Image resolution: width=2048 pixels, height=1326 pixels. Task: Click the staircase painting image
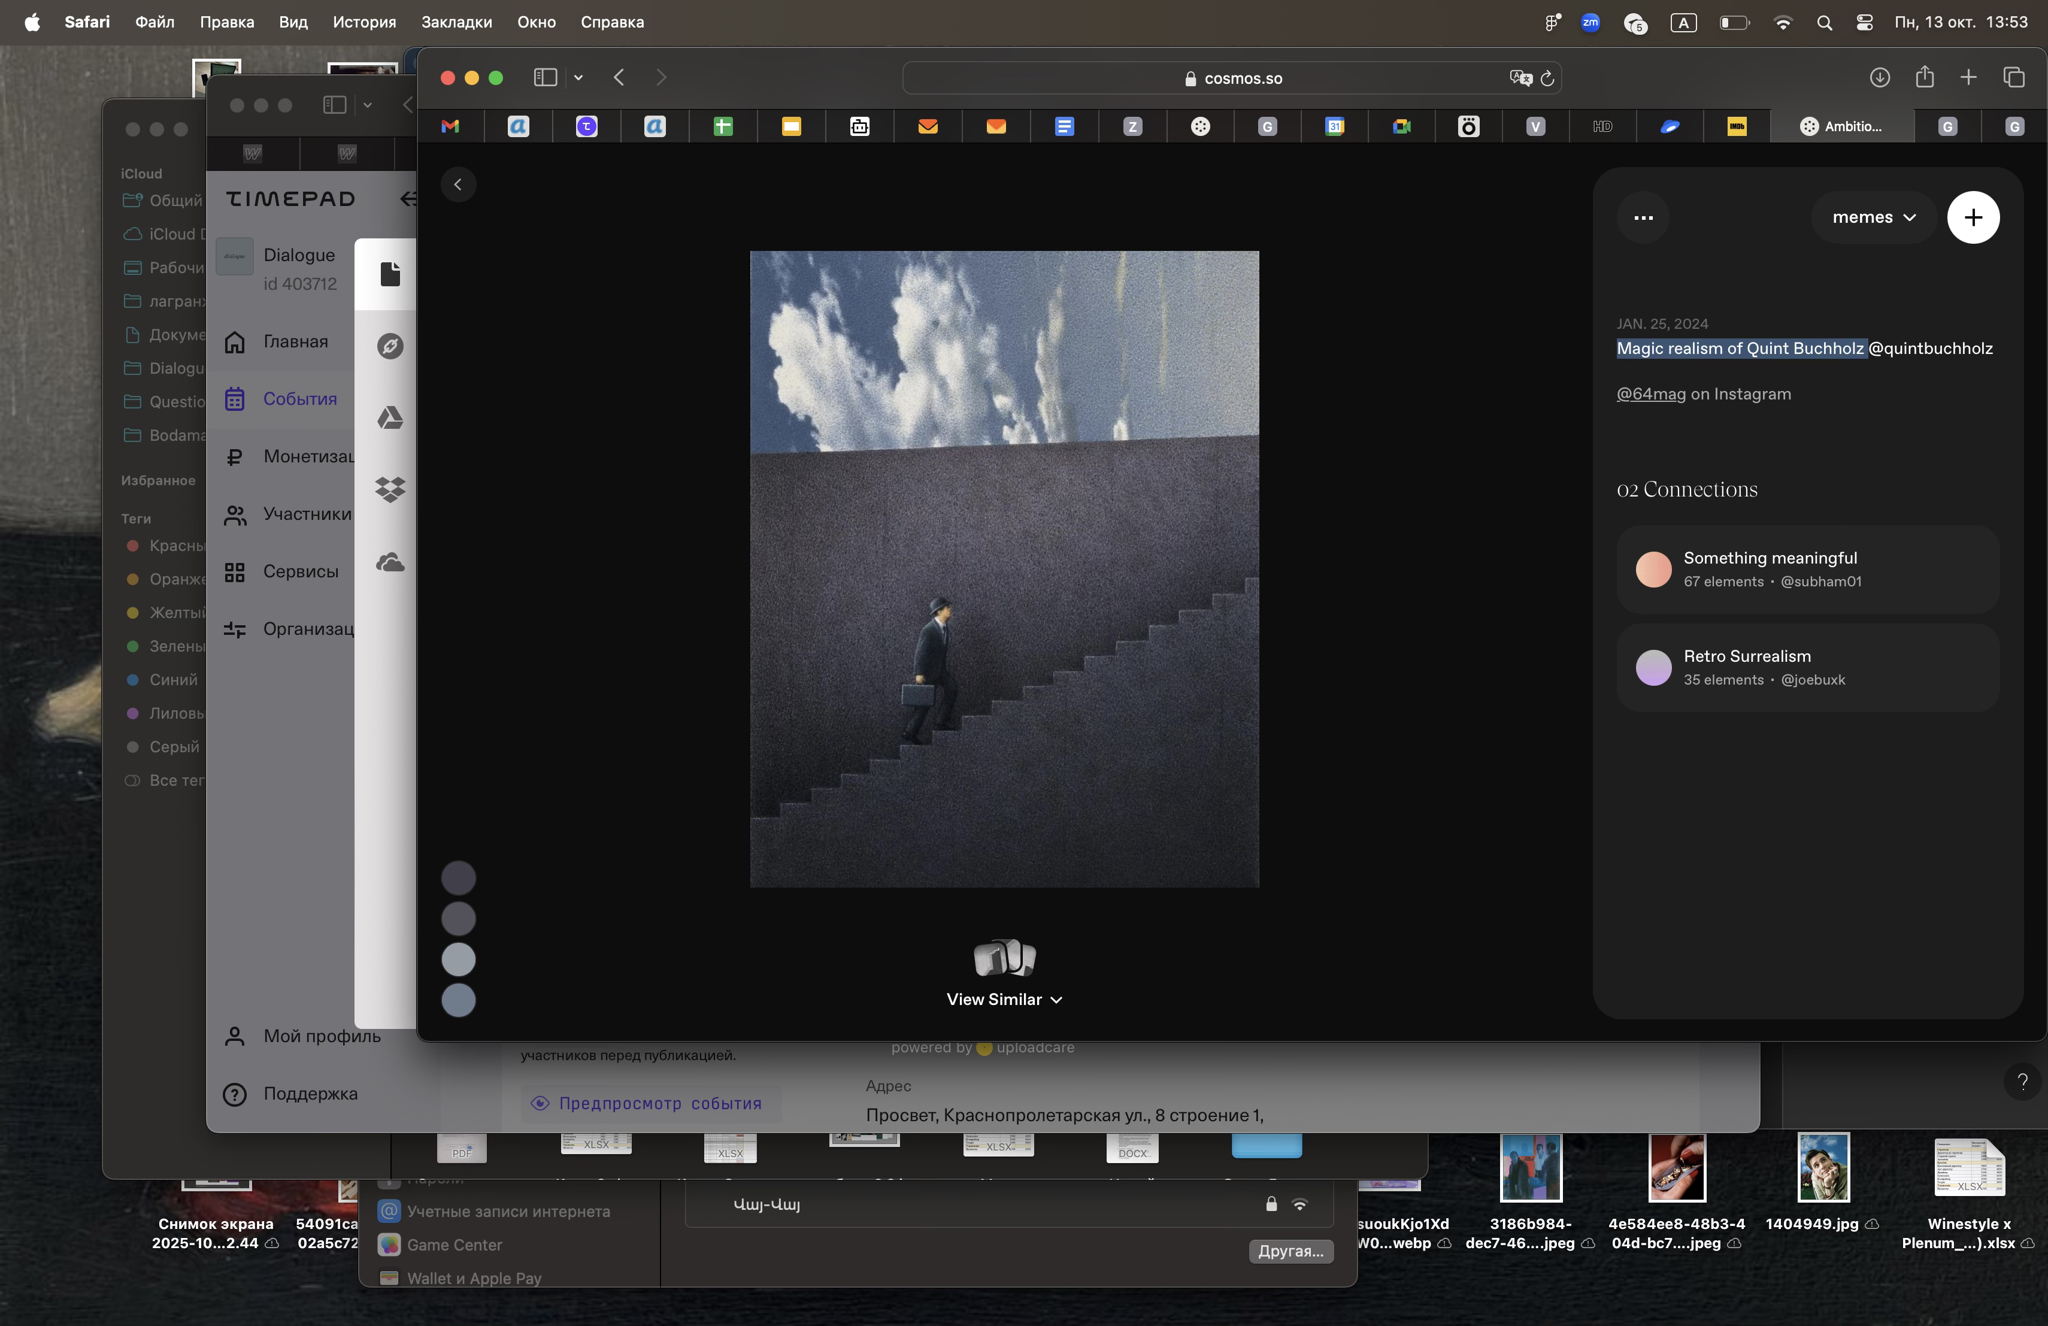coord(1004,569)
